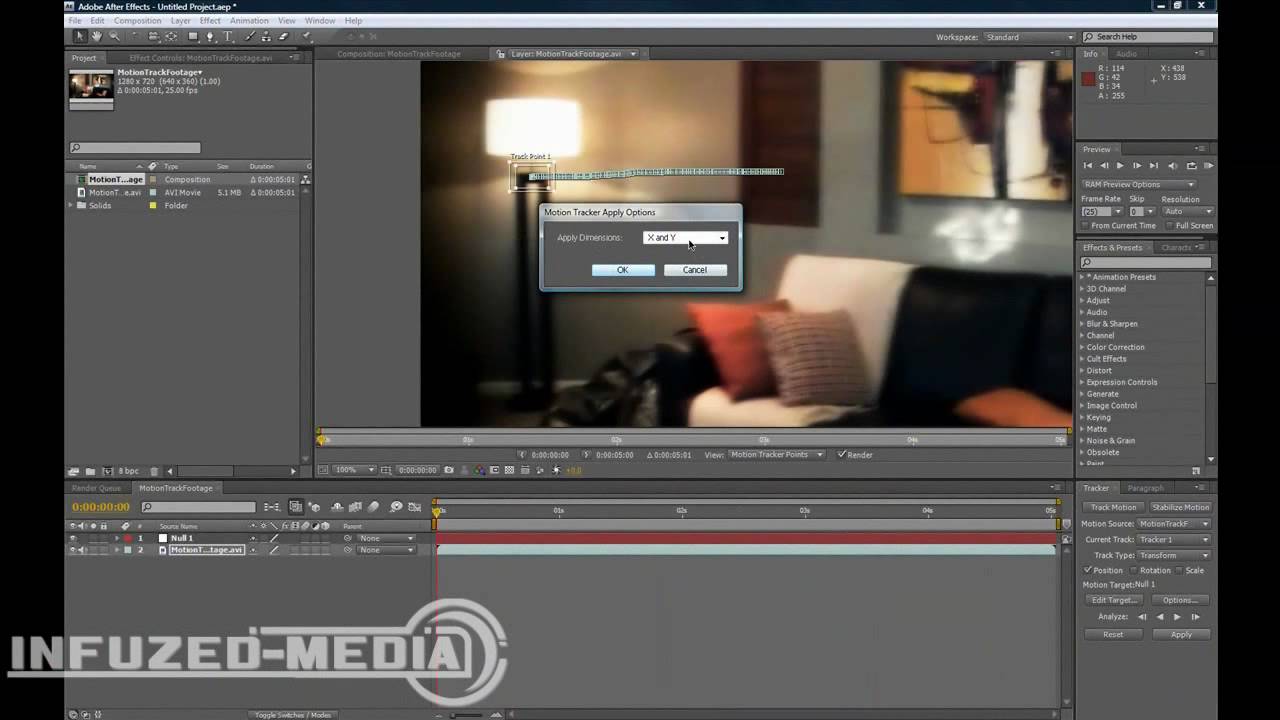Analyze backward in Tracker panel
Image resolution: width=1280 pixels, height=720 pixels.
click(x=1160, y=617)
